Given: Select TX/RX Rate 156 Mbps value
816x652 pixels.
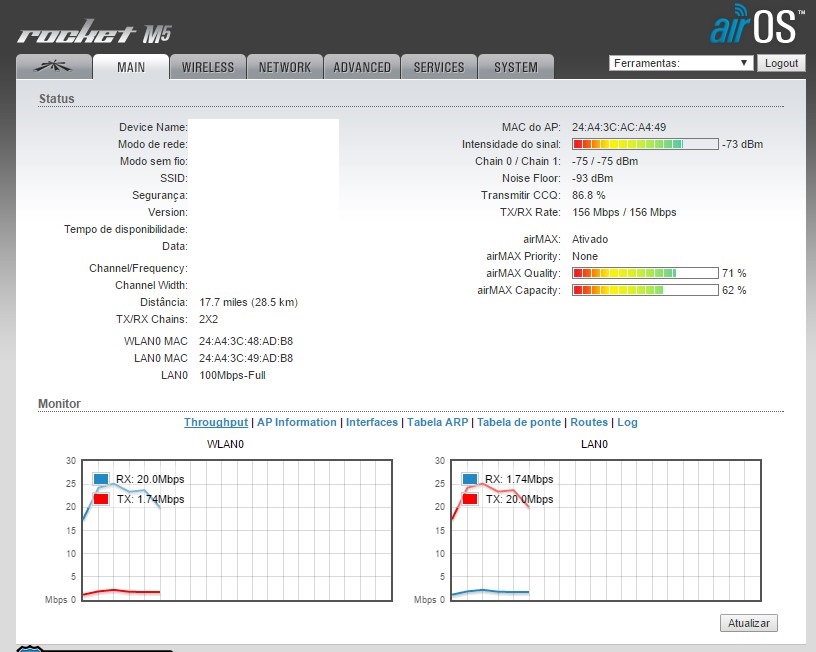Looking at the screenshot, I should point(624,212).
